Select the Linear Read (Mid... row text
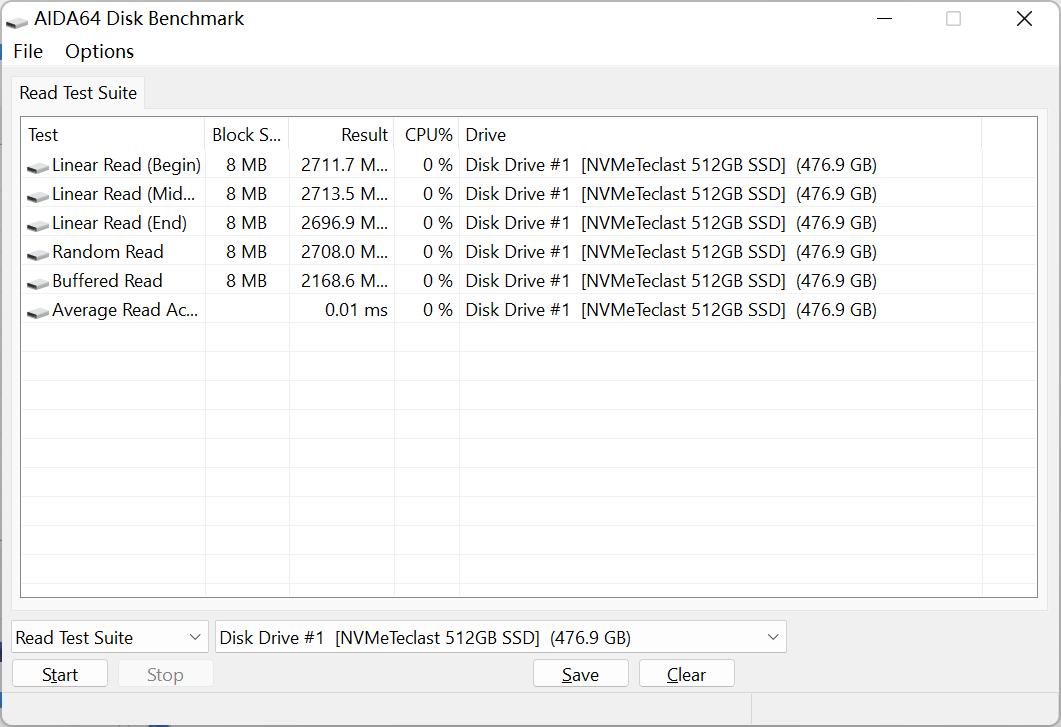1061x727 pixels. click(124, 194)
